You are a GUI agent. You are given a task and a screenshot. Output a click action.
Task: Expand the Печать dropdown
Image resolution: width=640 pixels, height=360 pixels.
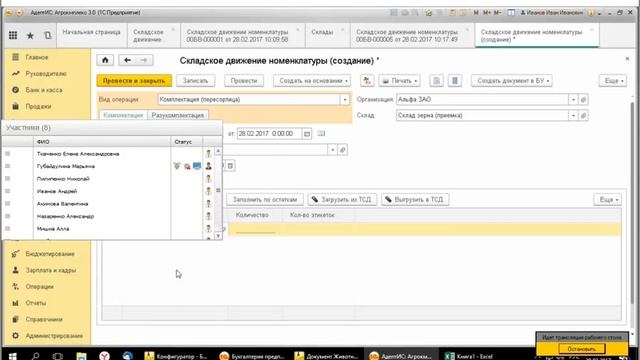(x=399, y=81)
